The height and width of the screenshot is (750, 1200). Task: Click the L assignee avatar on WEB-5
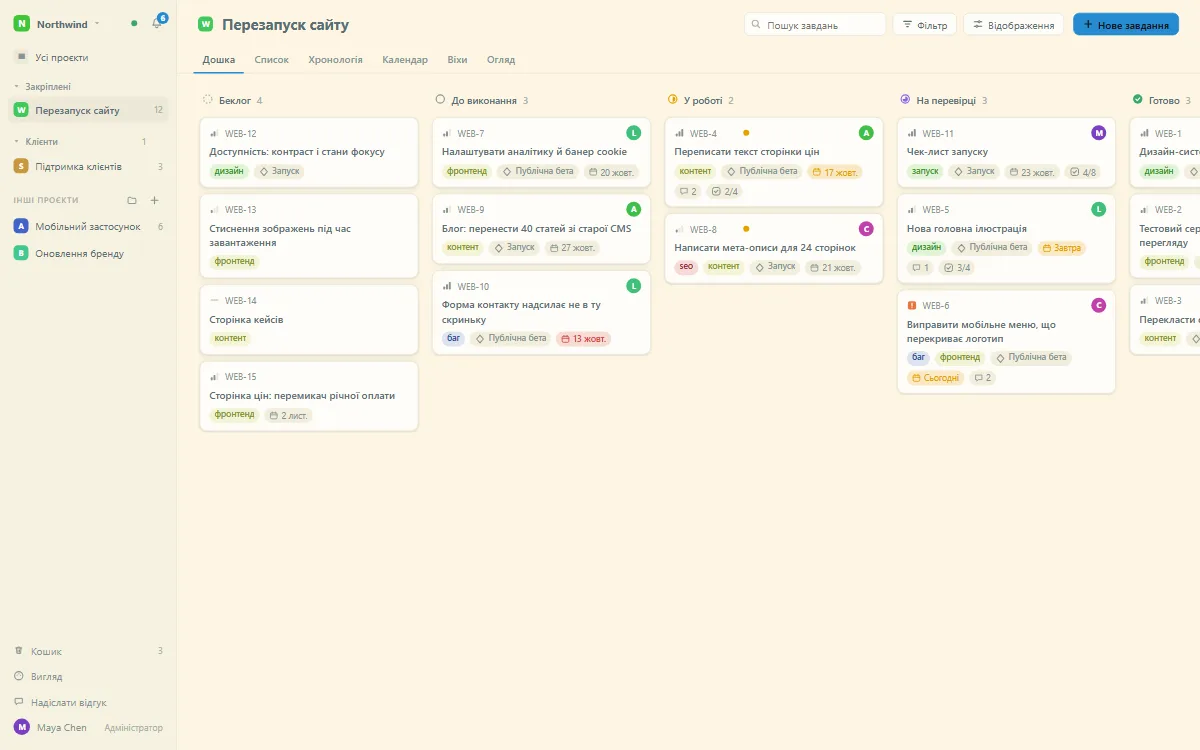click(1099, 209)
